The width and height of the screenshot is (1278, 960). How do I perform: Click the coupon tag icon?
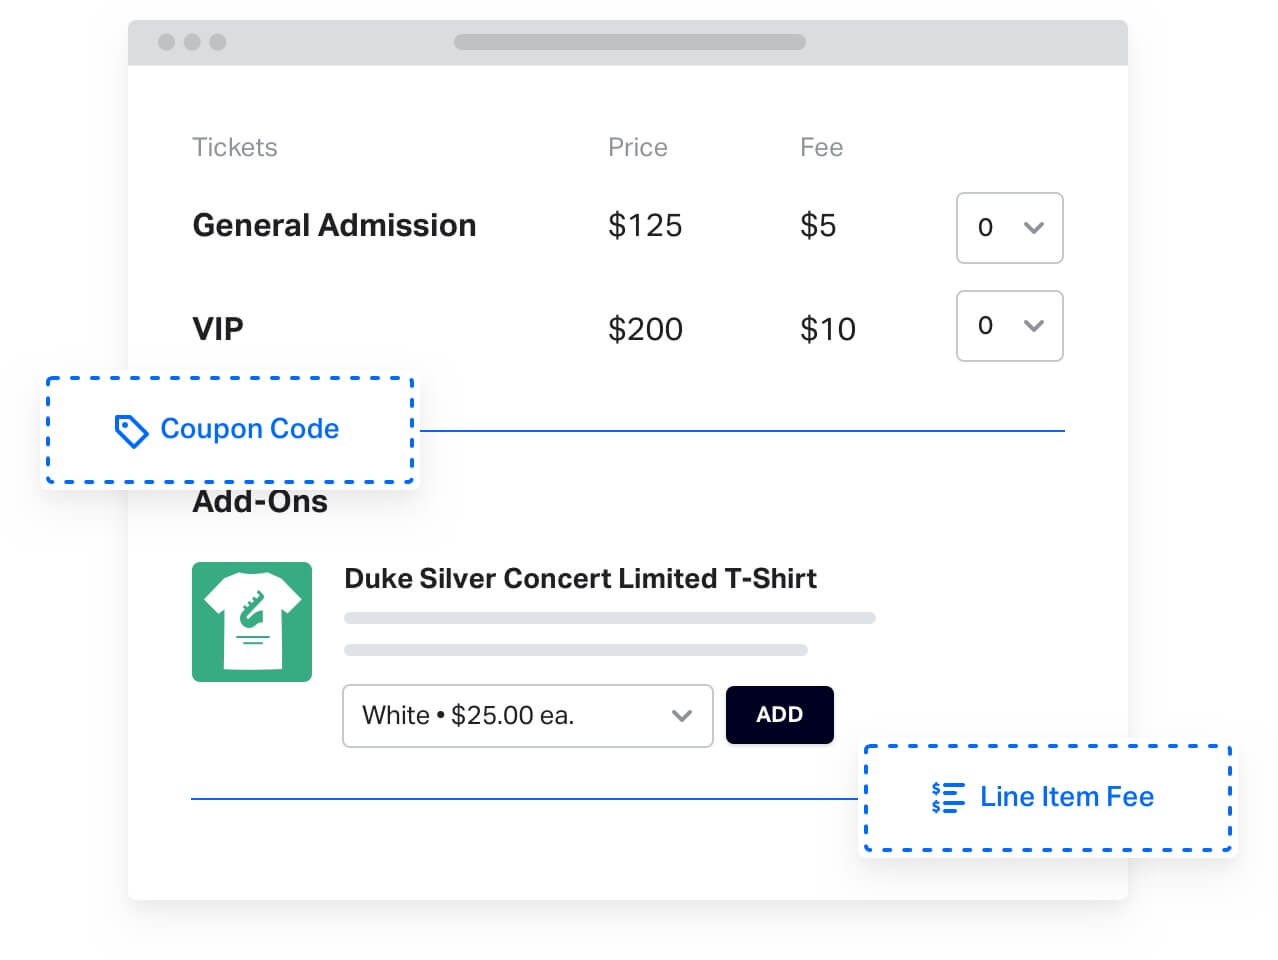(x=129, y=430)
